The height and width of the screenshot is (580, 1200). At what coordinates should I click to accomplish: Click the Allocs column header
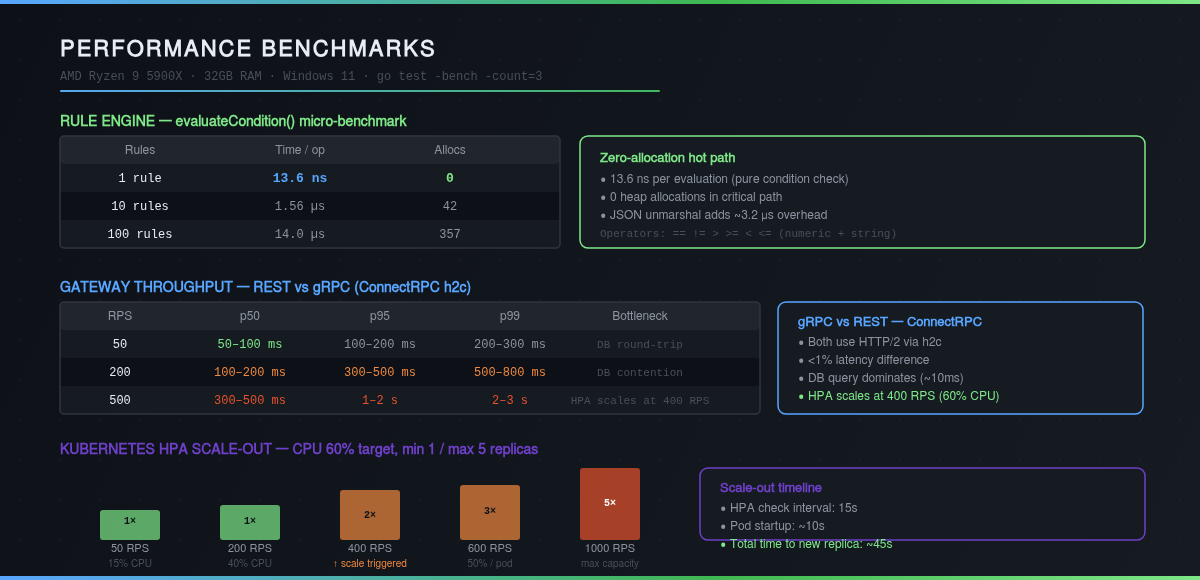tap(449, 149)
